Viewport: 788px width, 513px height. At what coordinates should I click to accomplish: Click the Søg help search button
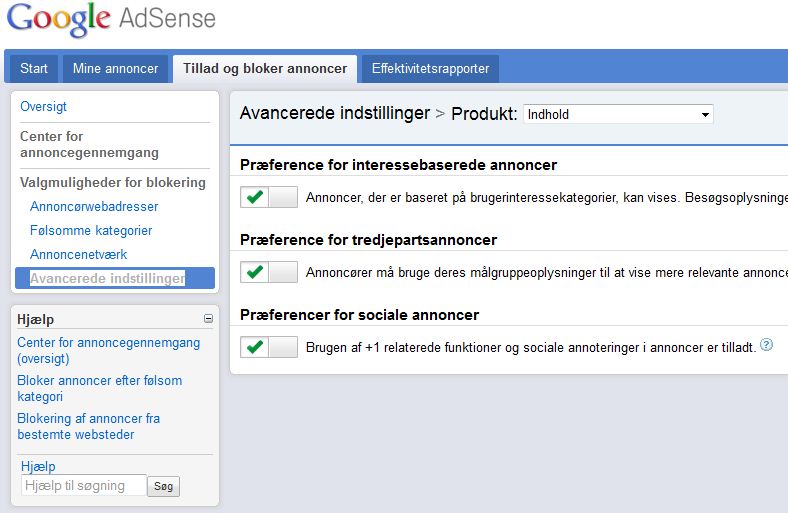click(x=163, y=486)
